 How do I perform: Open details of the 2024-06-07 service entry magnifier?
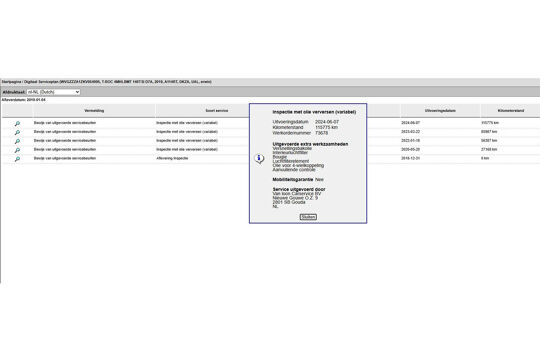(x=17, y=123)
